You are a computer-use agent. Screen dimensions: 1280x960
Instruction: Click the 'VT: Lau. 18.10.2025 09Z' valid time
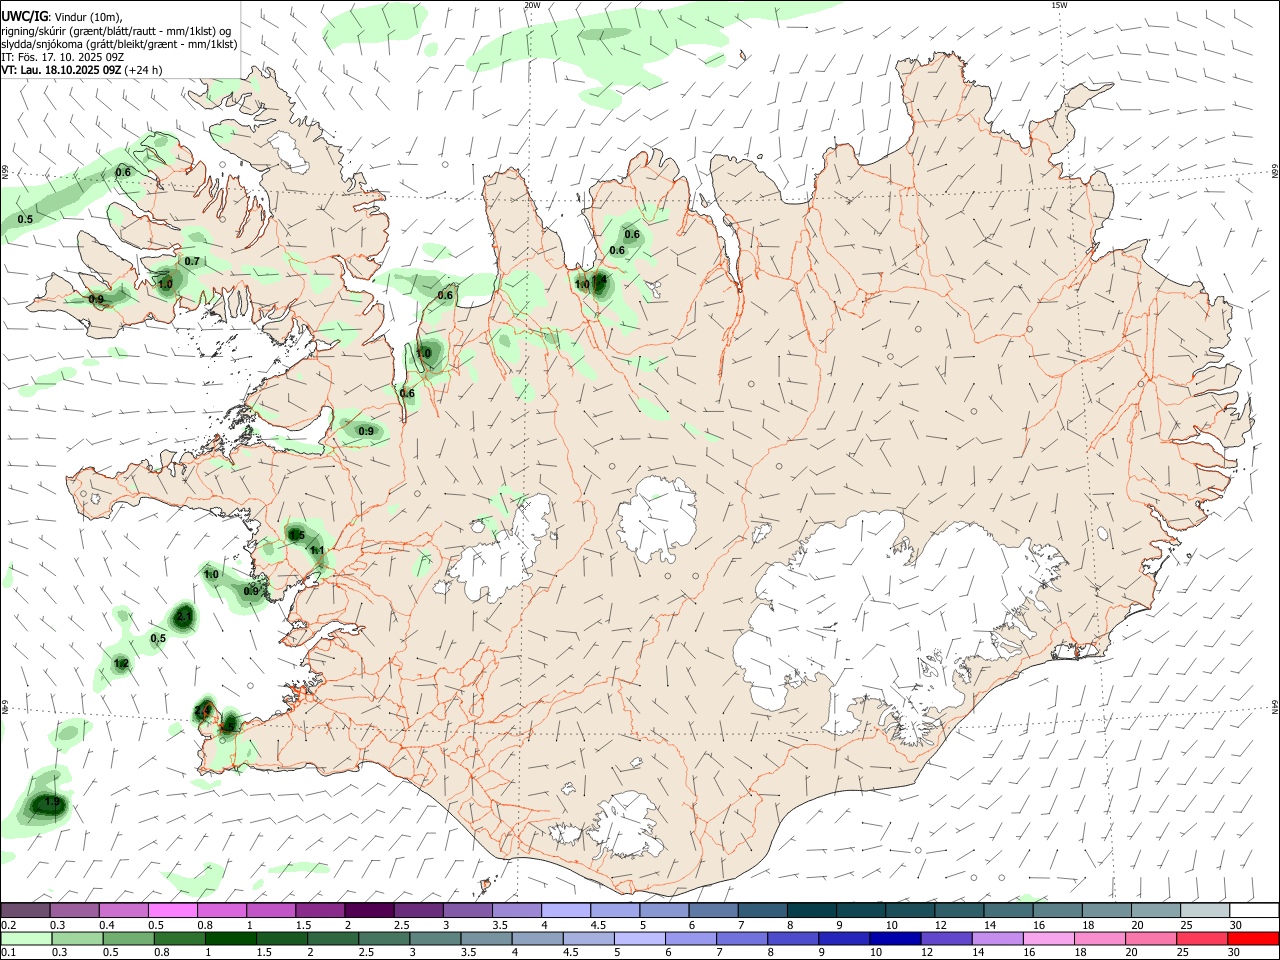[x=61, y=70]
